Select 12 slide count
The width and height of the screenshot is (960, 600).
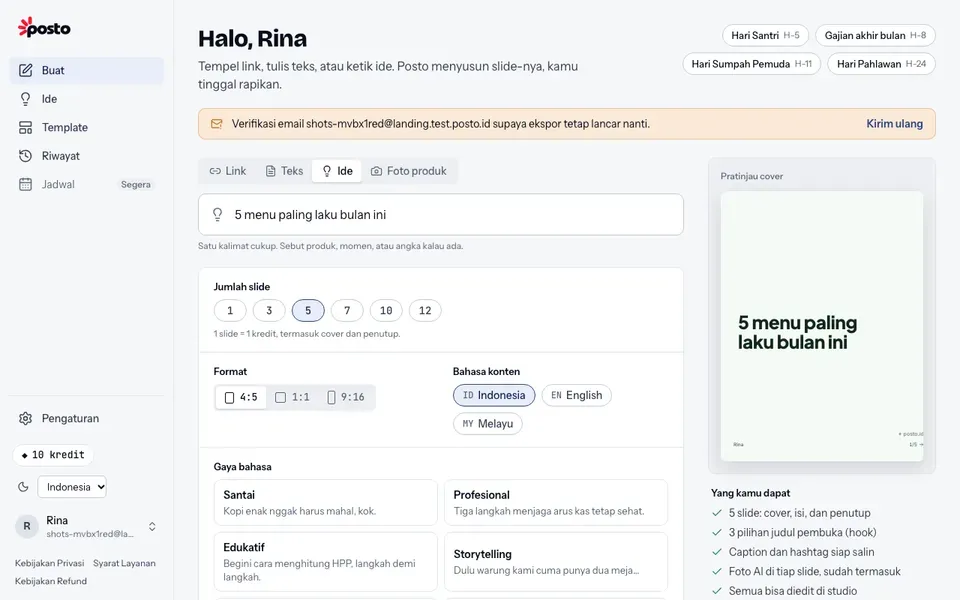425,310
